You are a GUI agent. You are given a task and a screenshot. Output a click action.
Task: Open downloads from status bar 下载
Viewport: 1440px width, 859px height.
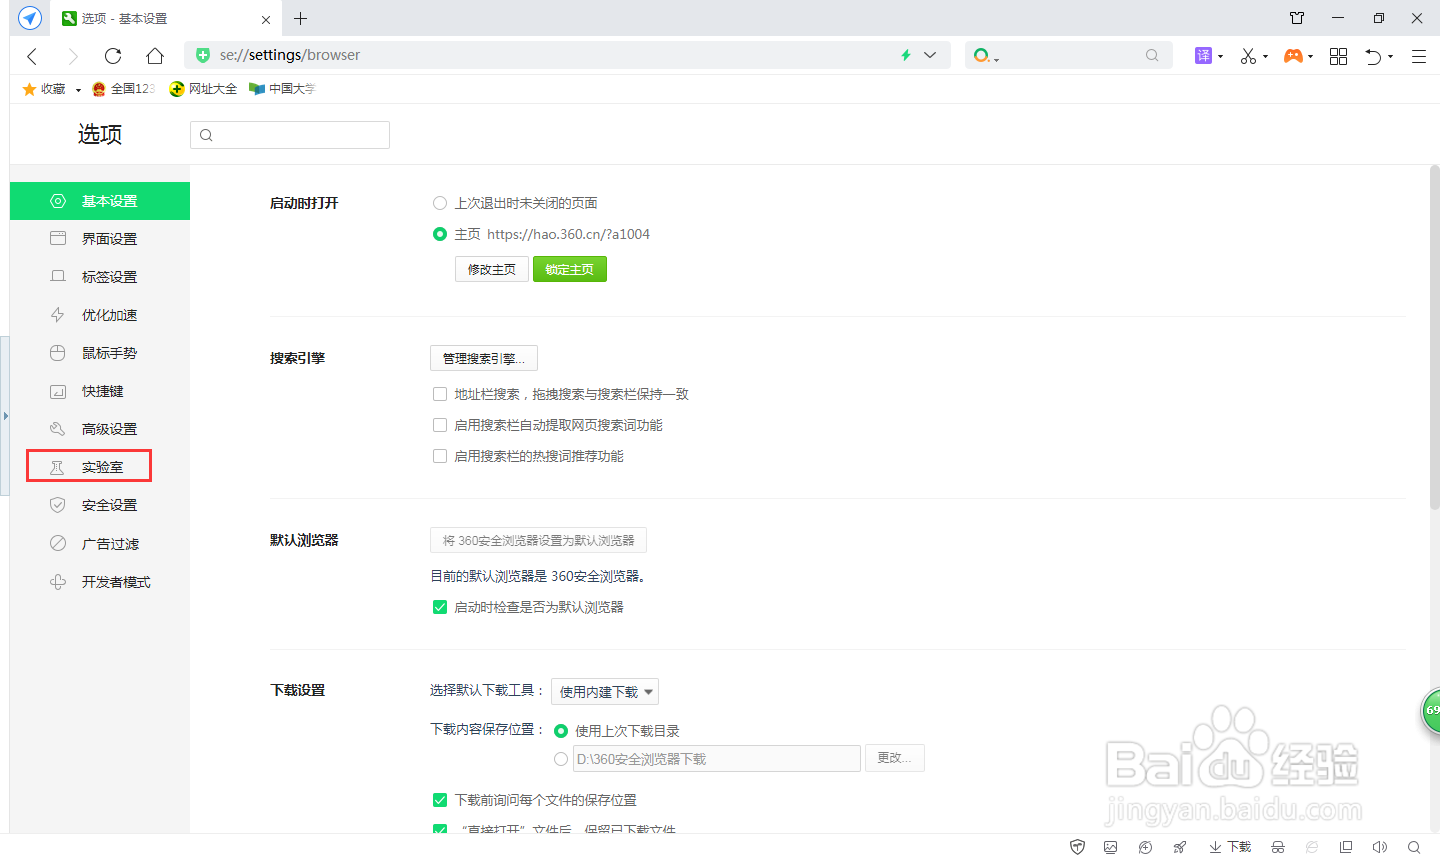click(1230, 847)
